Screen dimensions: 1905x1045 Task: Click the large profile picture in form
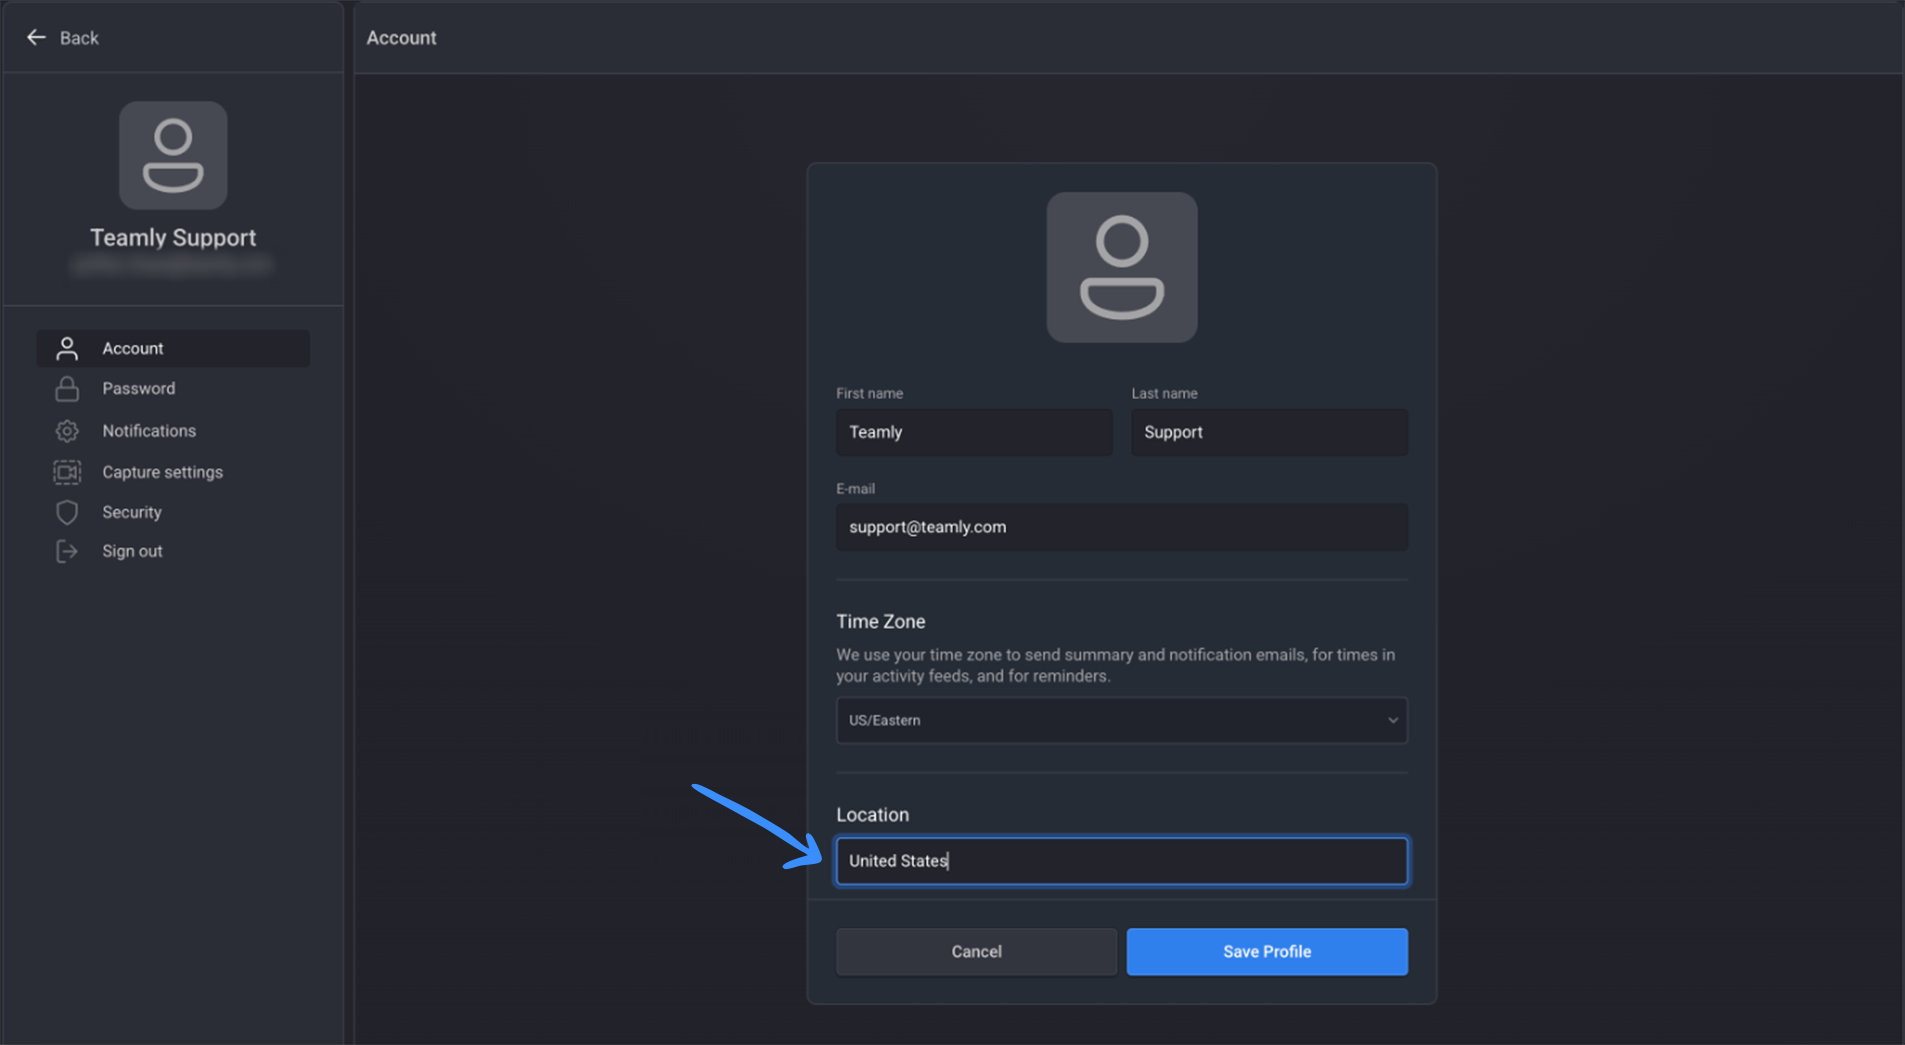1122,267
